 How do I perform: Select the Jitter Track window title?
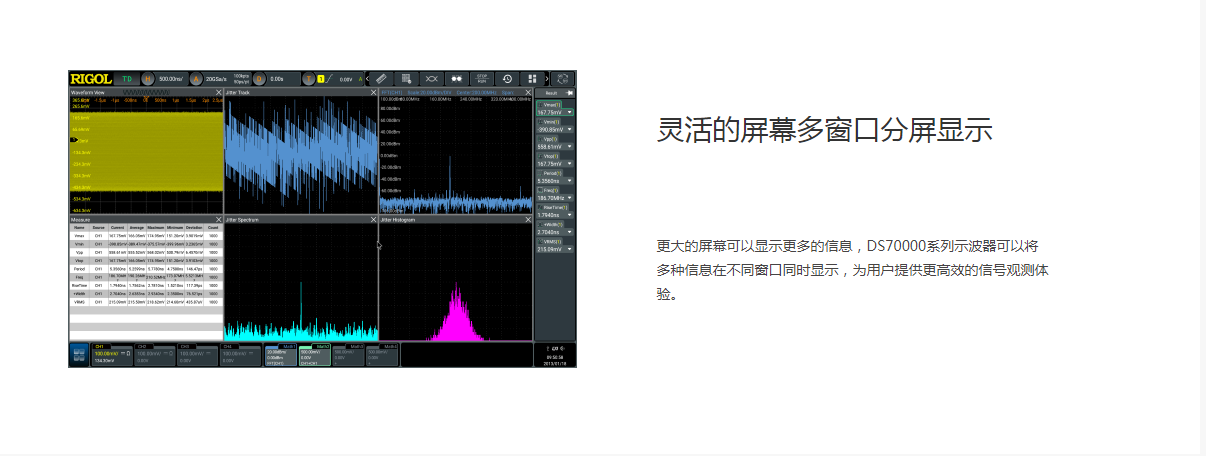238,93
